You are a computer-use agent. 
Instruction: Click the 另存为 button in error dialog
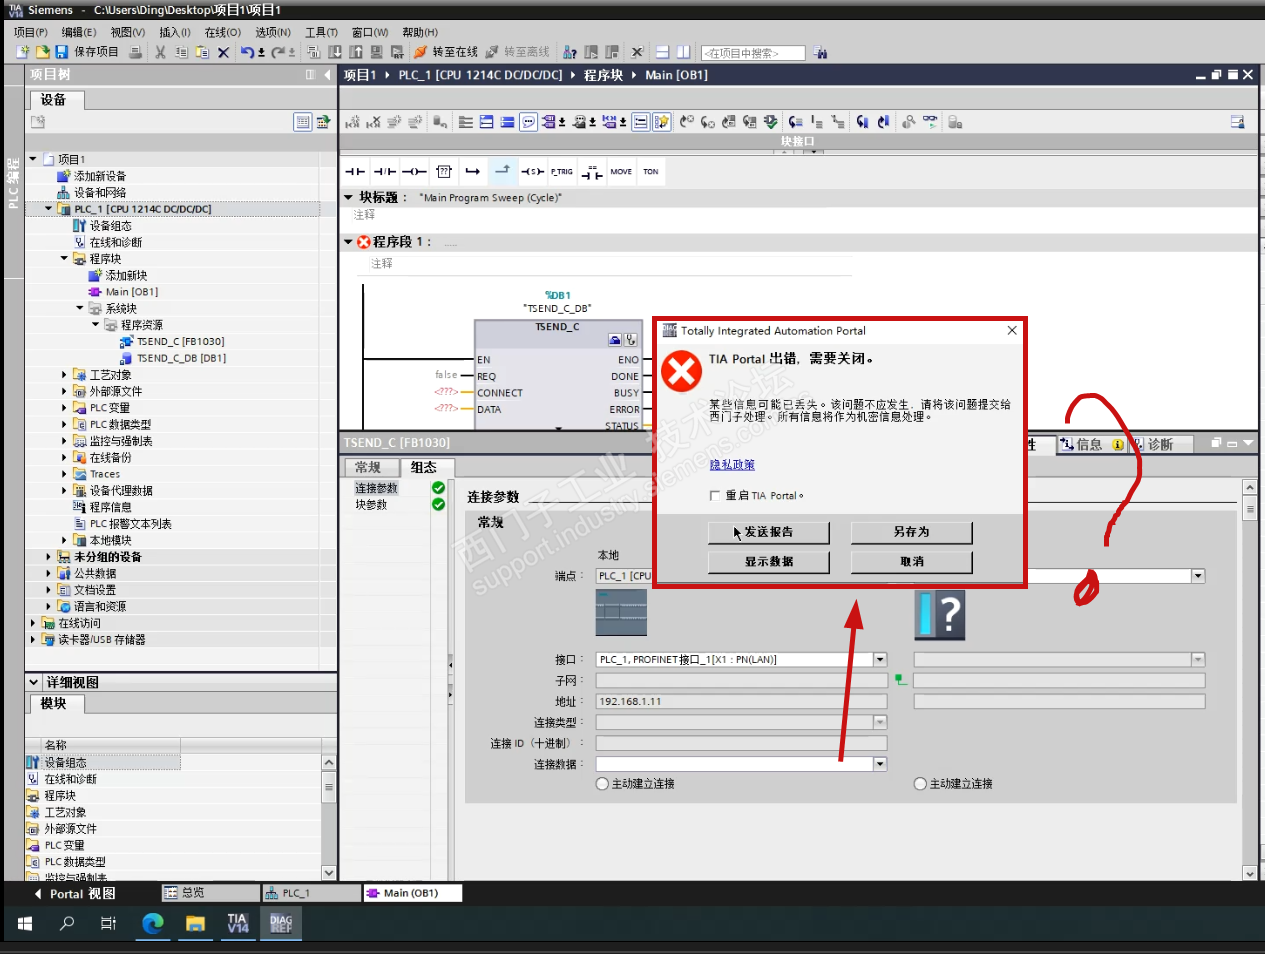point(912,532)
